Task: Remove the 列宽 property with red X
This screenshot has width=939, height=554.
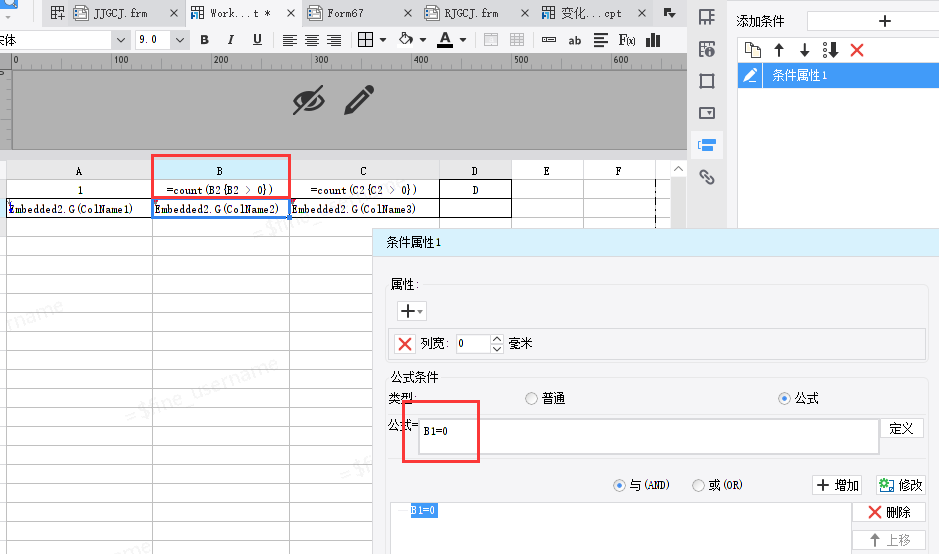Action: click(405, 344)
